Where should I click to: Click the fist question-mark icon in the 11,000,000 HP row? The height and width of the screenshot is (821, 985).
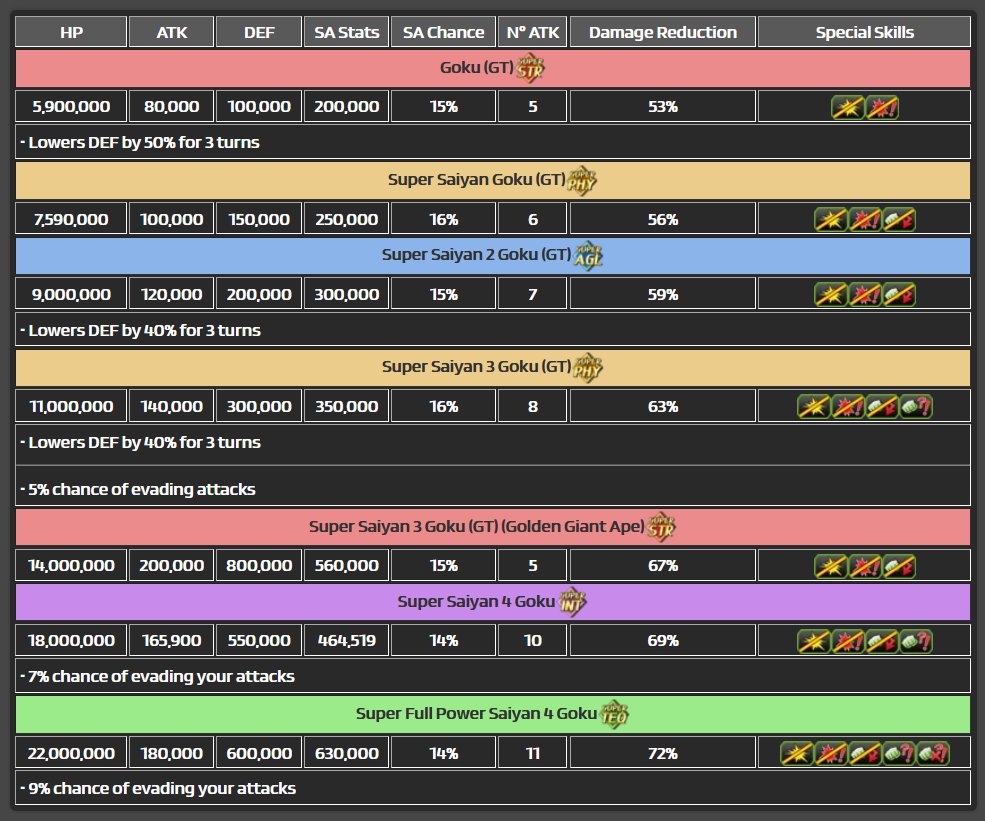(x=916, y=407)
